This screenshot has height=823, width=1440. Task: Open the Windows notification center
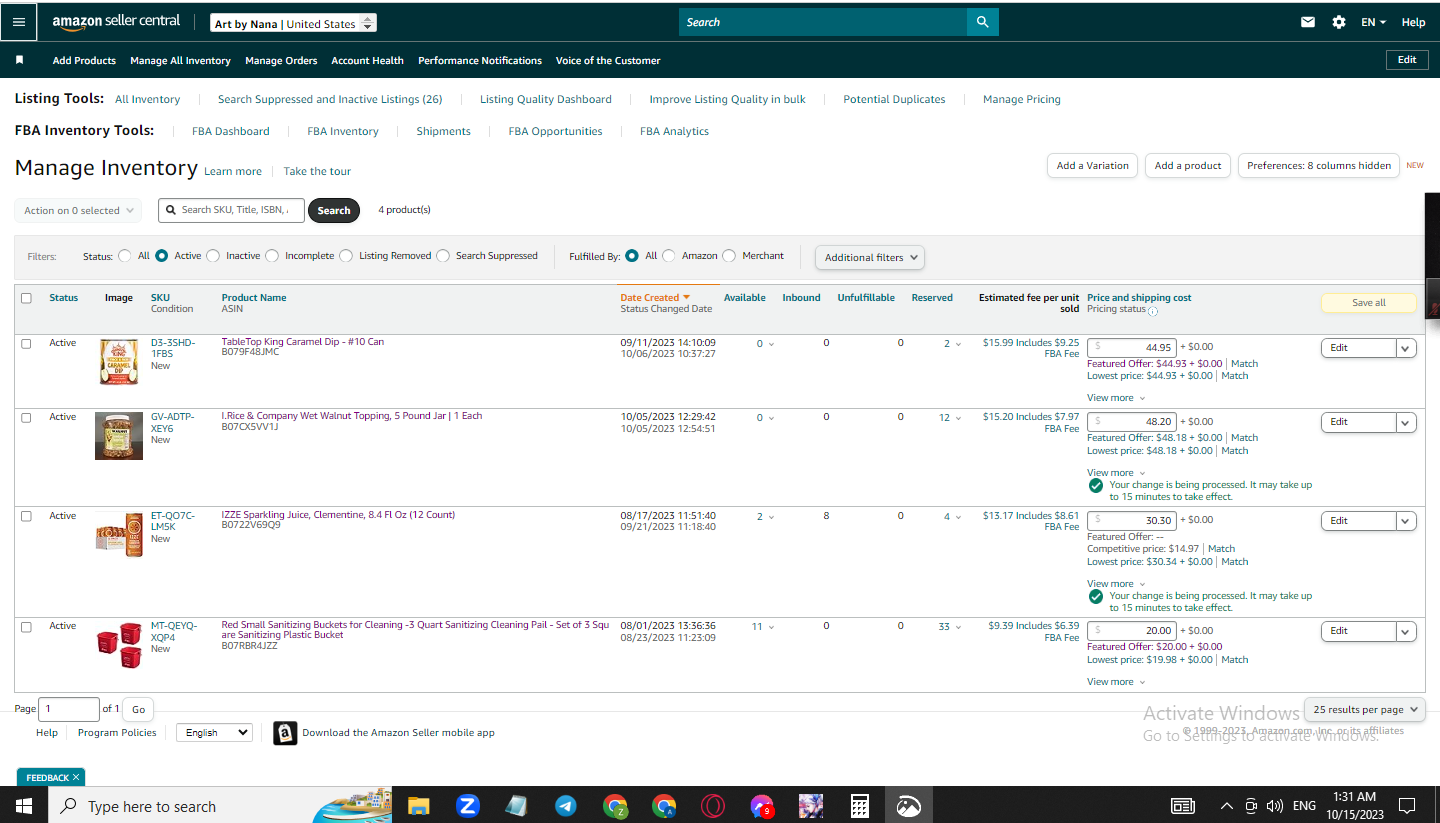click(x=1407, y=806)
